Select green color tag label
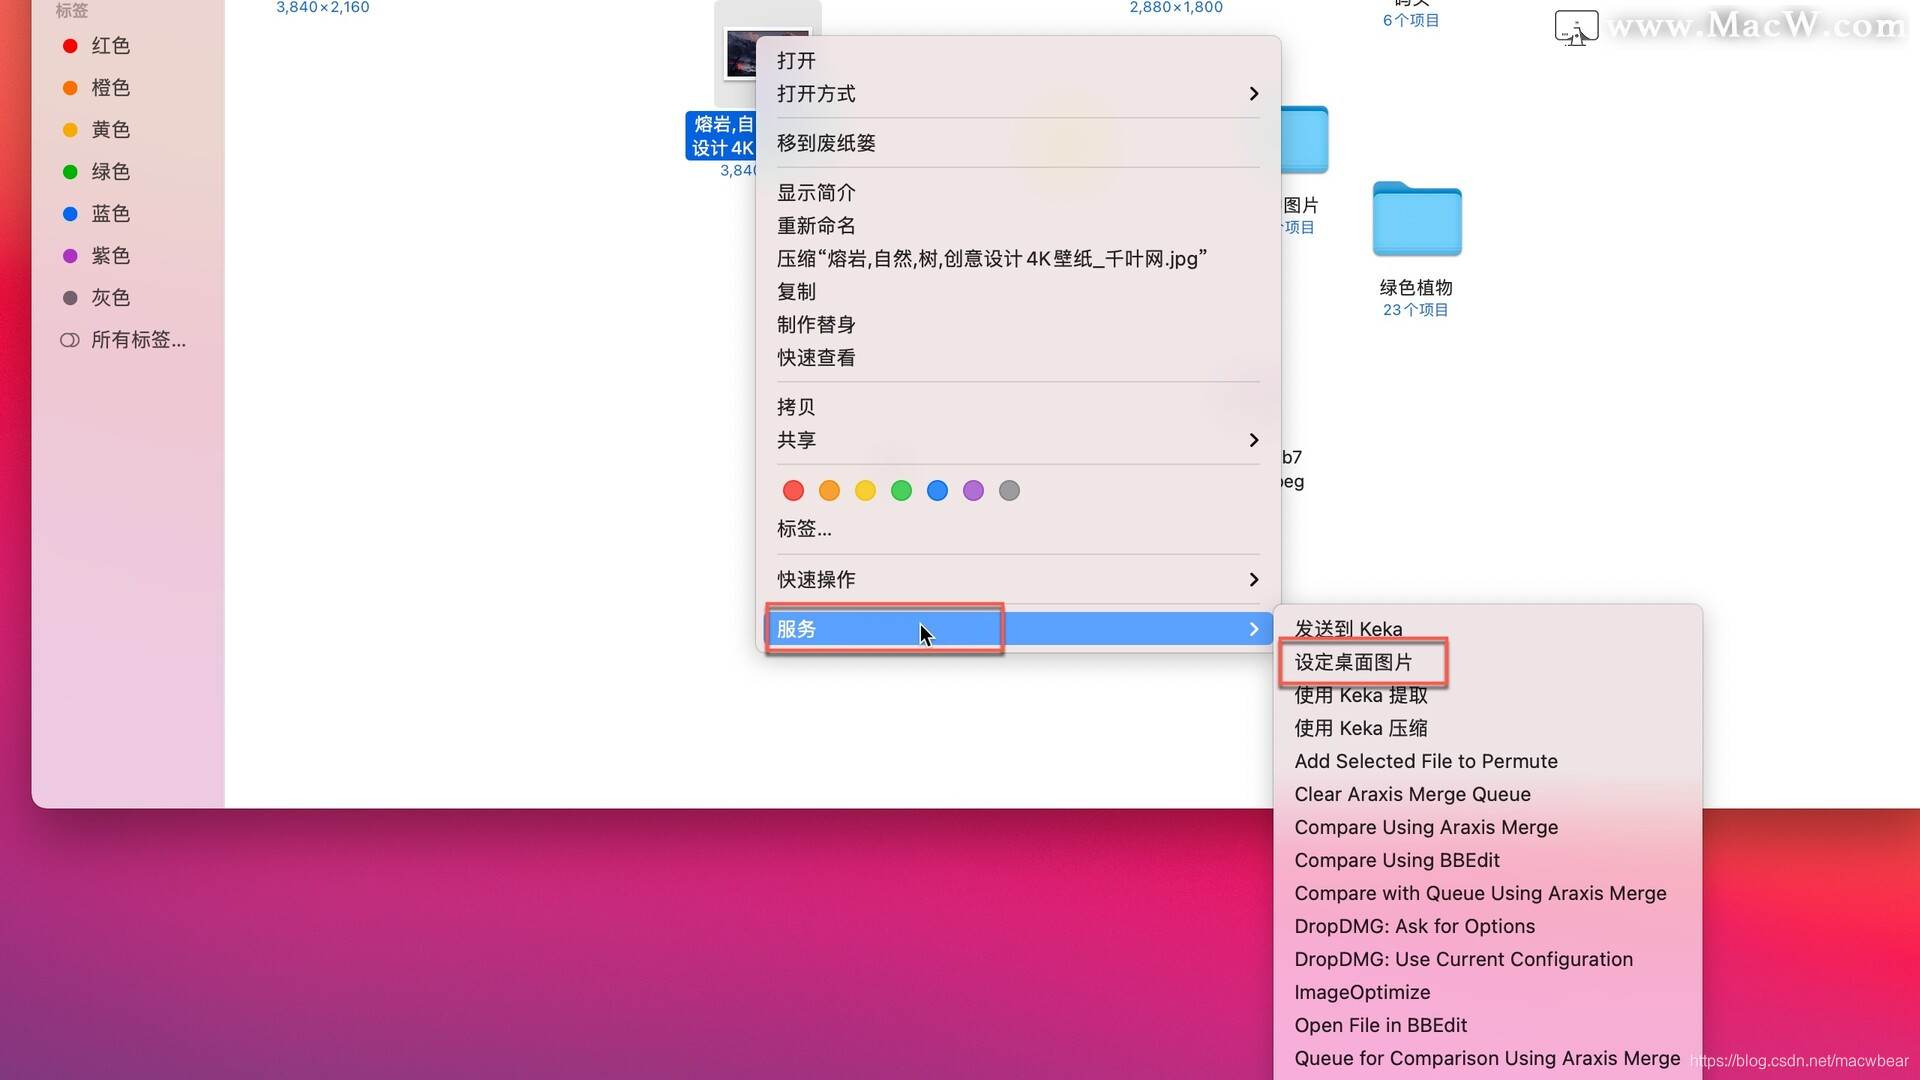Image resolution: width=1920 pixels, height=1080 pixels. pyautogui.click(x=112, y=171)
